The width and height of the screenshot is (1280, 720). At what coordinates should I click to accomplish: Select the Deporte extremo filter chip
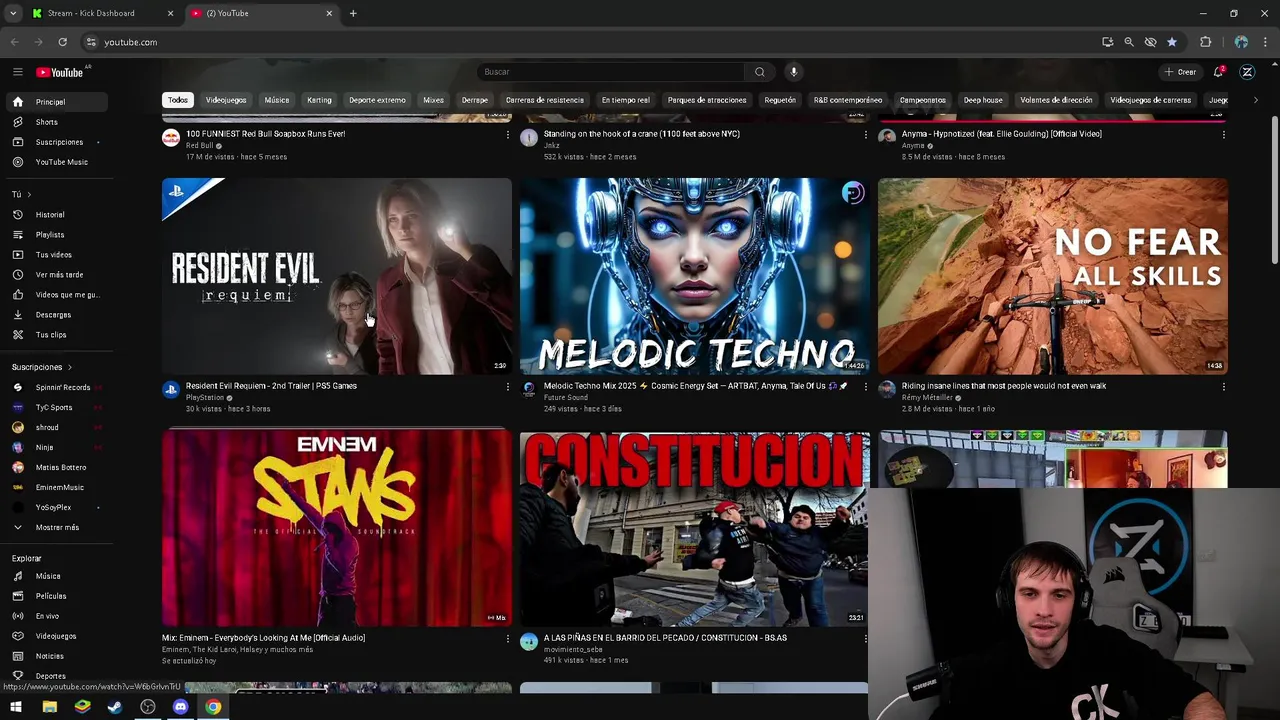pyautogui.click(x=377, y=100)
